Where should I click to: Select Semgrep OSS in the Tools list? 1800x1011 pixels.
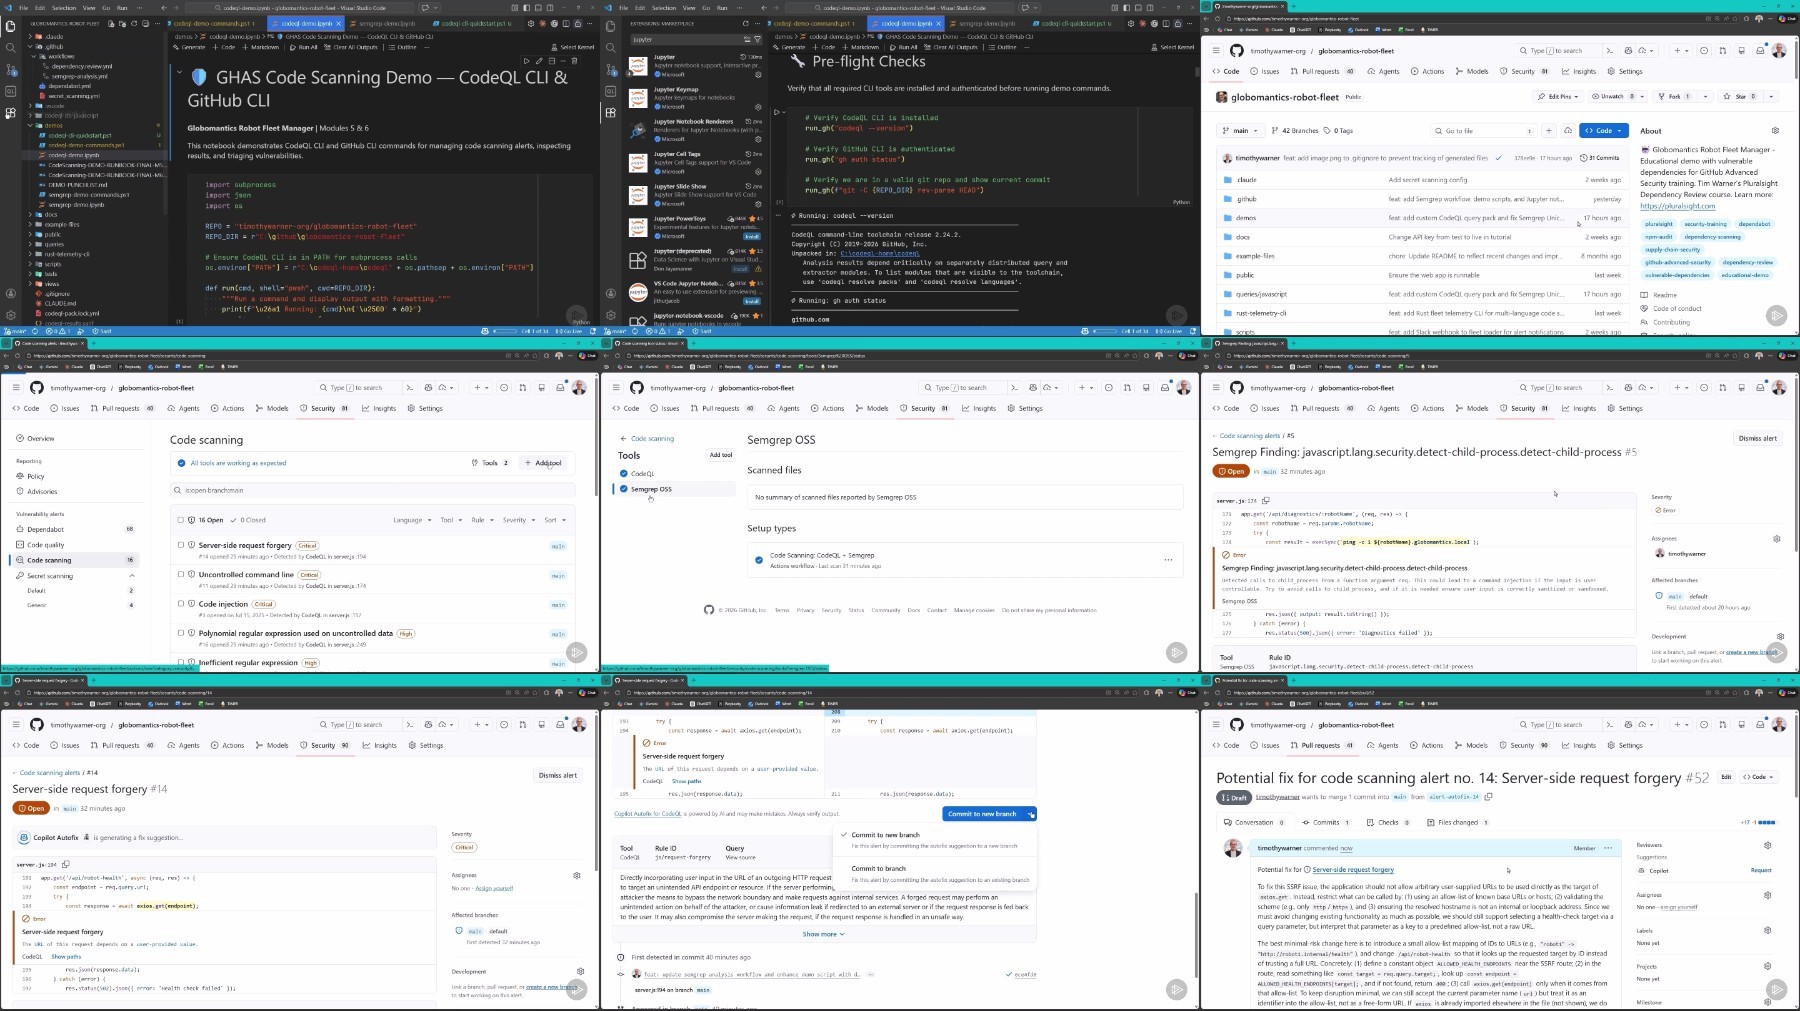pos(651,489)
